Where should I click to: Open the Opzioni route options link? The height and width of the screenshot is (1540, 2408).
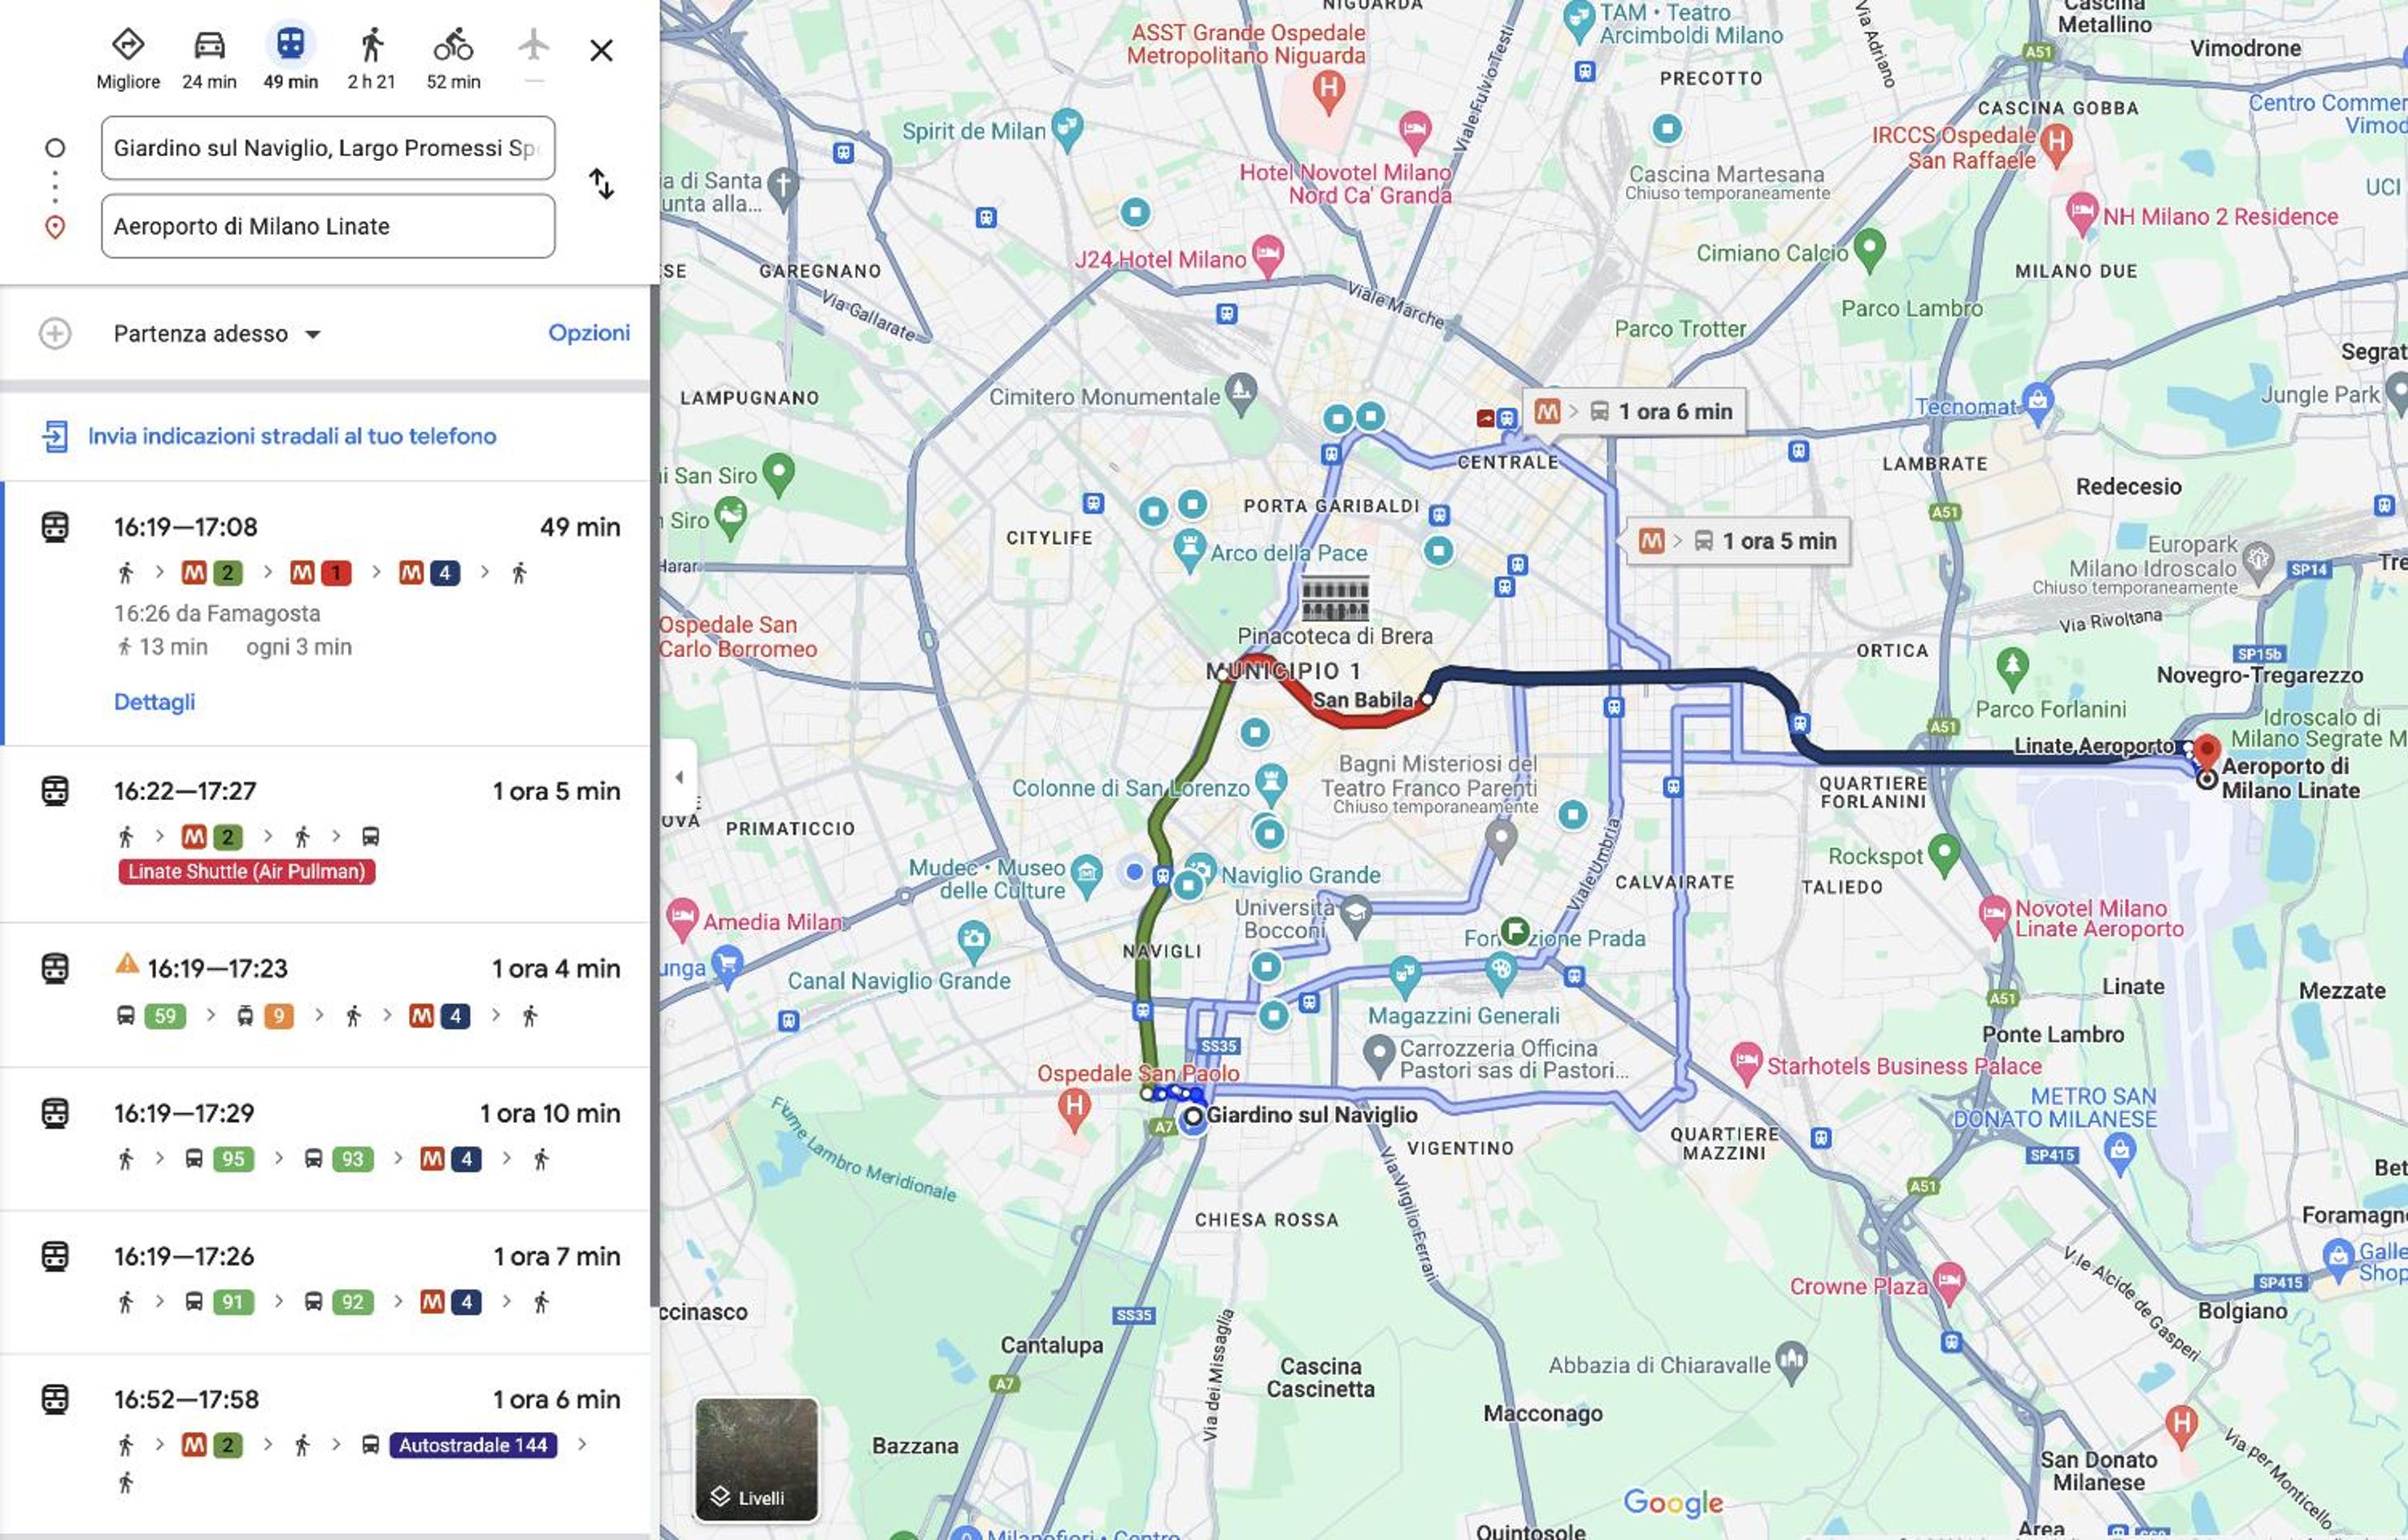point(589,333)
